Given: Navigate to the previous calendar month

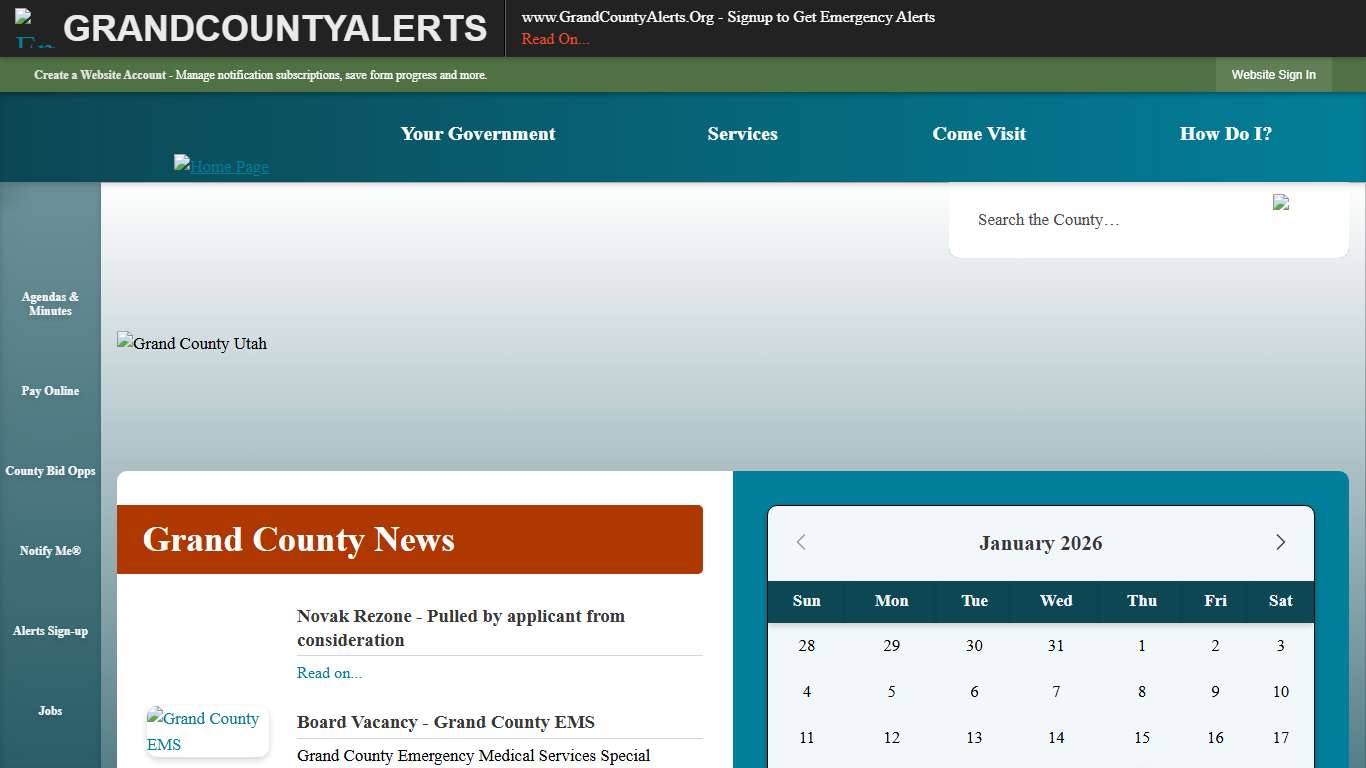Looking at the screenshot, I should pyautogui.click(x=801, y=542).
